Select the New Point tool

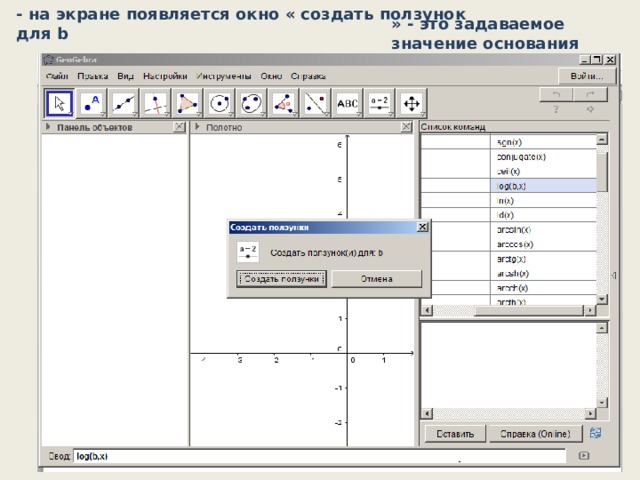click(92, 103)
